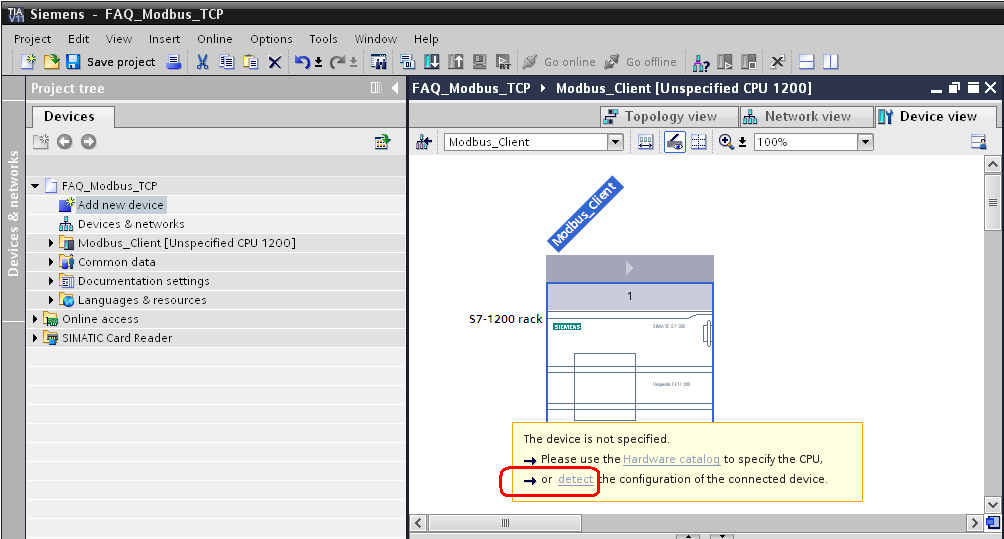Open the Project menu
The width and height of the screenshot is (1004, 539).
click(x=32, y=39)
